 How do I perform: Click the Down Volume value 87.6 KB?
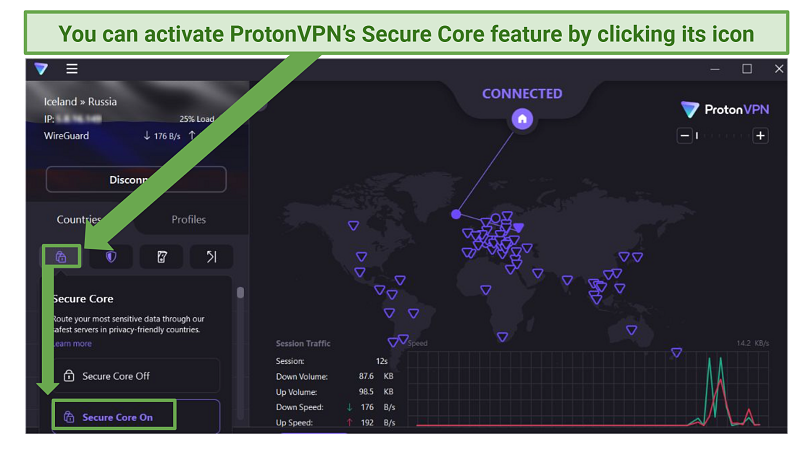(x=376, y=376)
